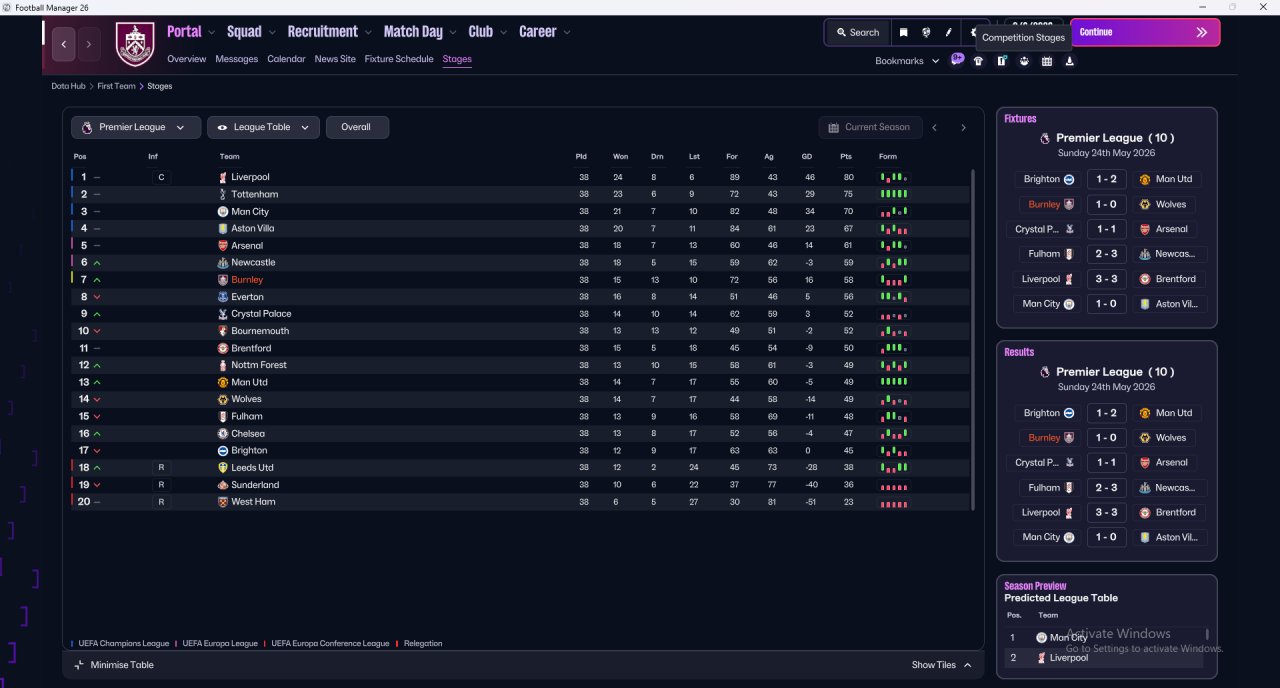Switch to the Overview tab
This screenshot has height=688, width=1280.
(x=186, y=59)
